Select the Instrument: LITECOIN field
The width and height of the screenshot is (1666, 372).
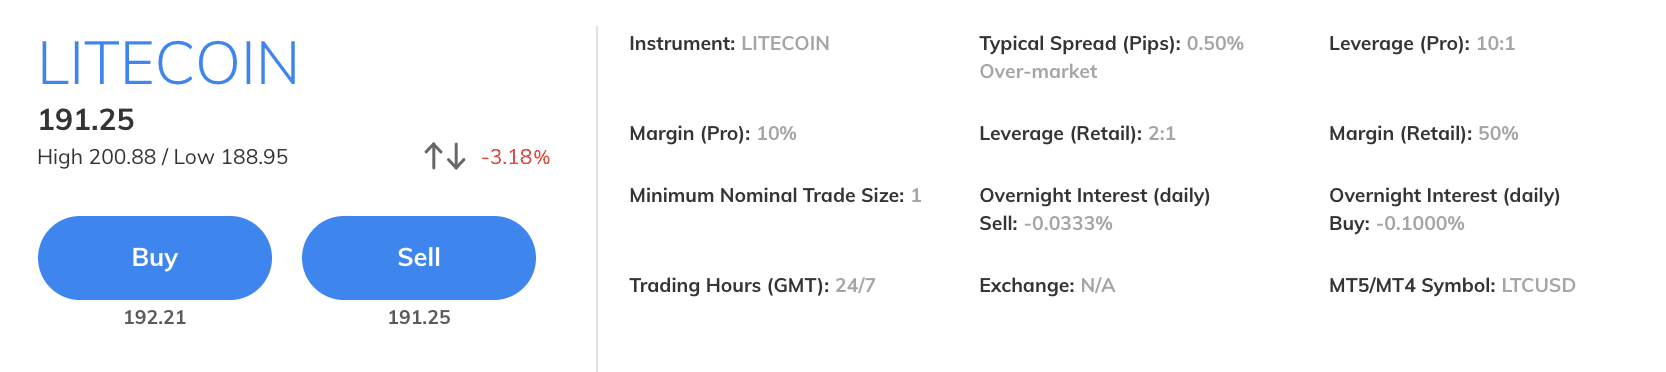tap(729, 44)
